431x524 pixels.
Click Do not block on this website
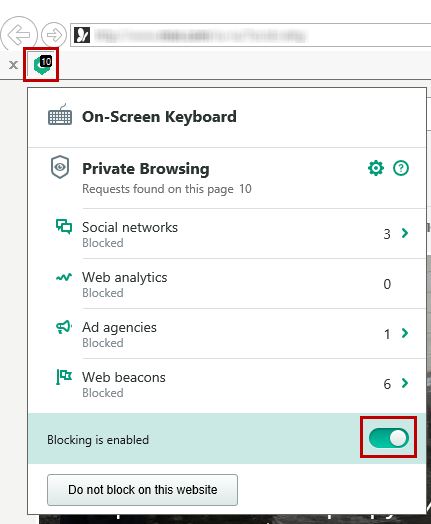[143, 490]
